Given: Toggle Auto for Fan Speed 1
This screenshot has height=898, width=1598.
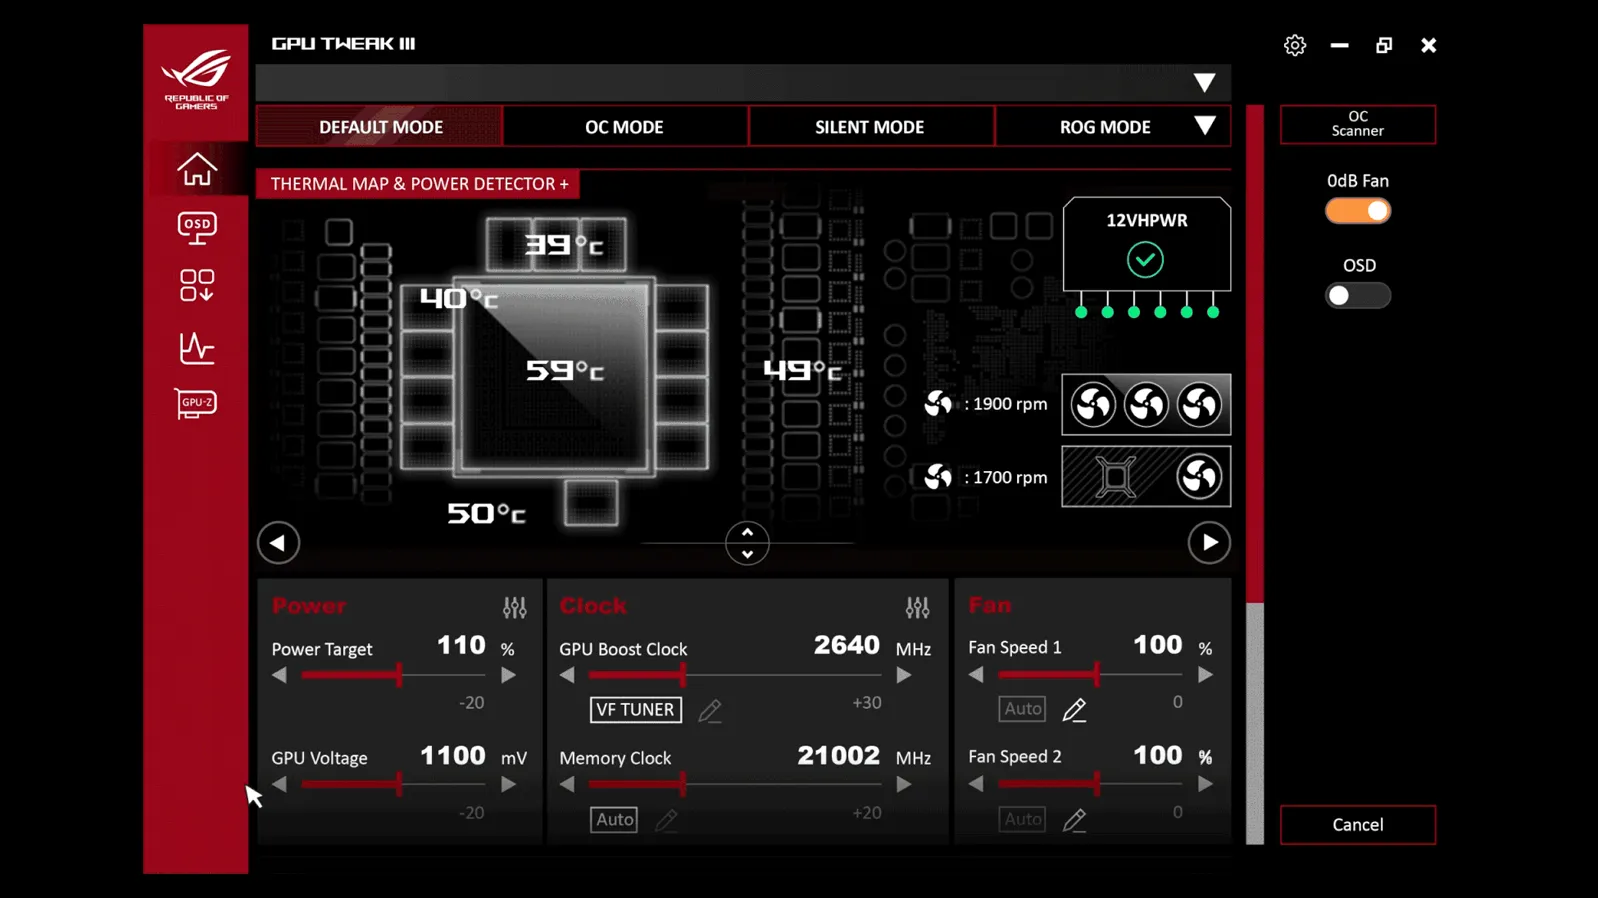Looking at the screenshot, I should pyautogui.click(x=1022, y=709).
